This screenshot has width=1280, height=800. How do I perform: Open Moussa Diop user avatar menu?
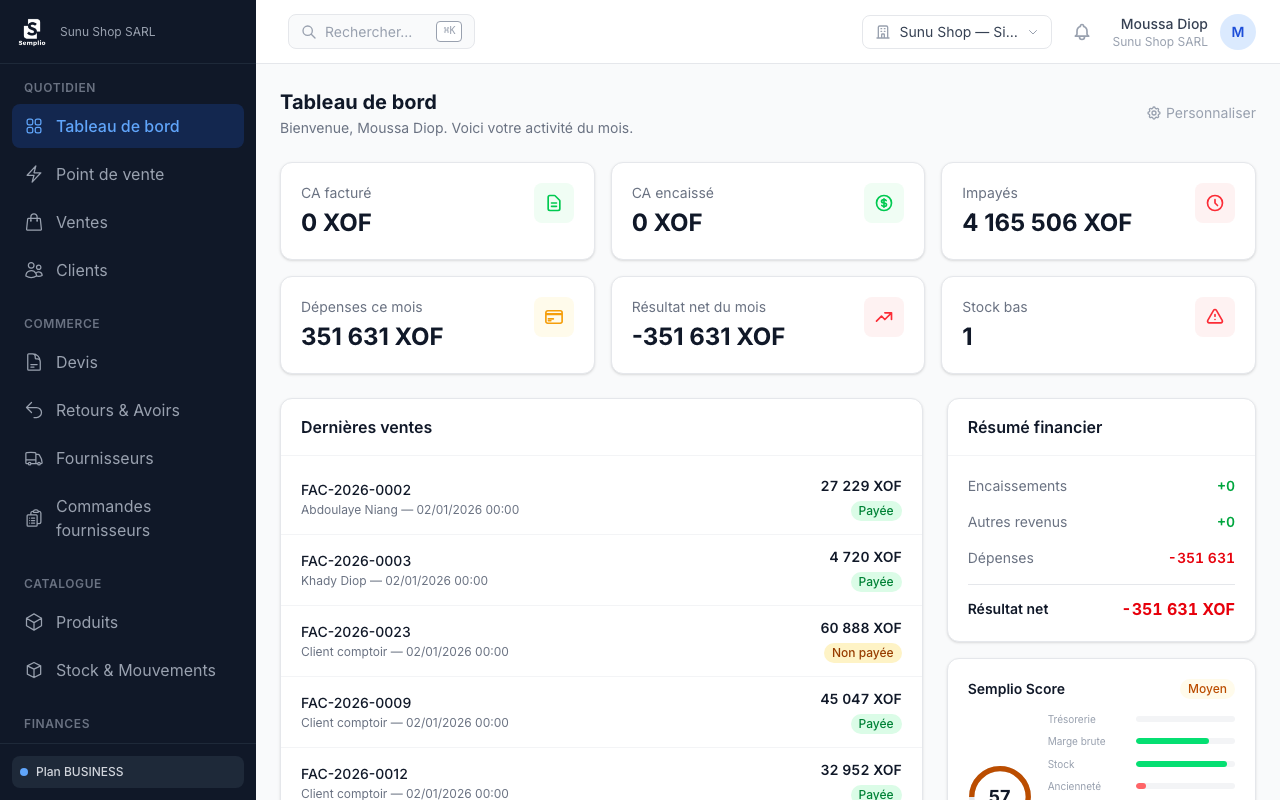click(x=1237, y=32)
